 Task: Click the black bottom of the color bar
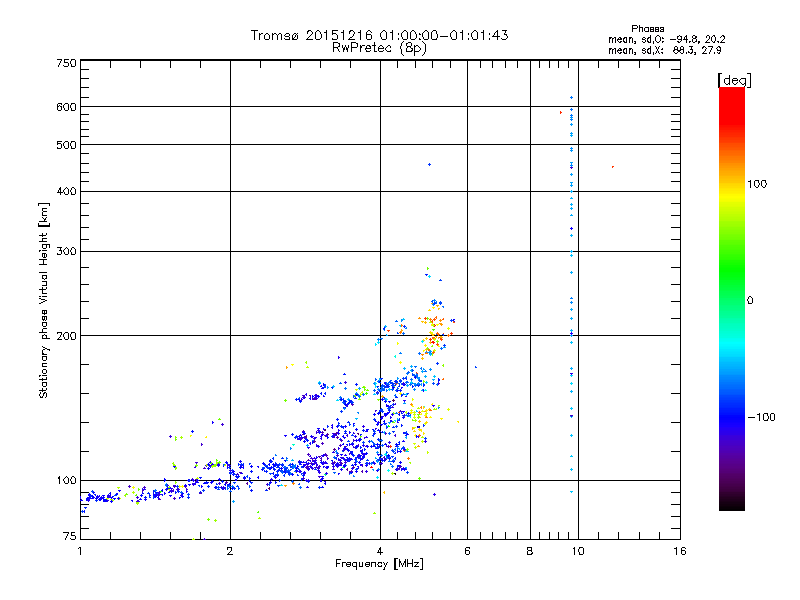(x=732, y=503)
